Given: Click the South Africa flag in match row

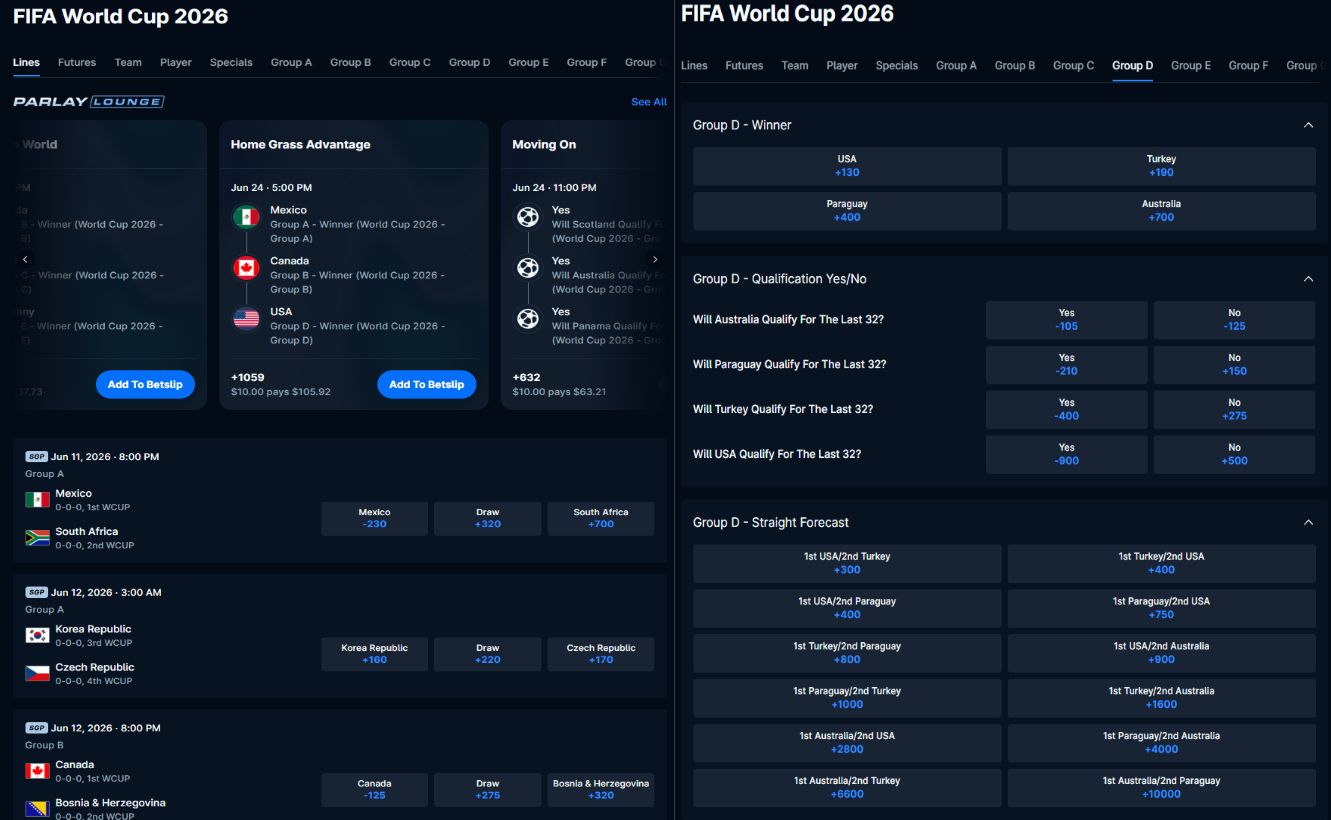Looking at the screenshot, I should coord(38,538).
